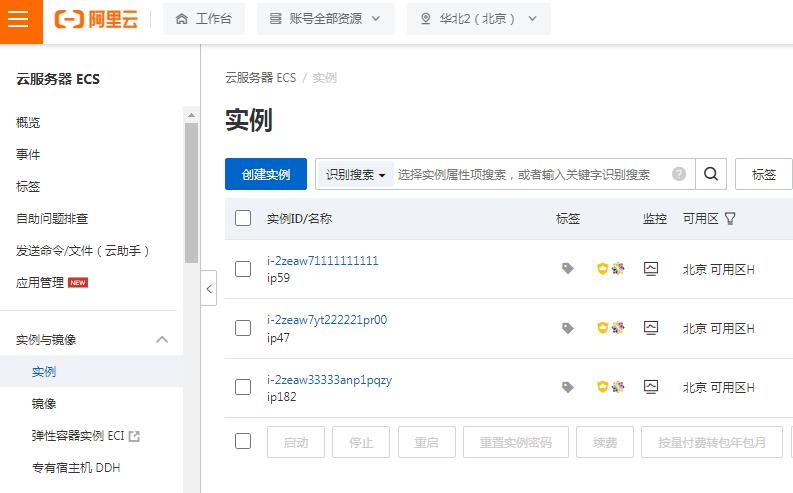Screen dimensions: 793x493
Task: Open monitoring icon for instance ip59
Action: (x=651, y=269)
